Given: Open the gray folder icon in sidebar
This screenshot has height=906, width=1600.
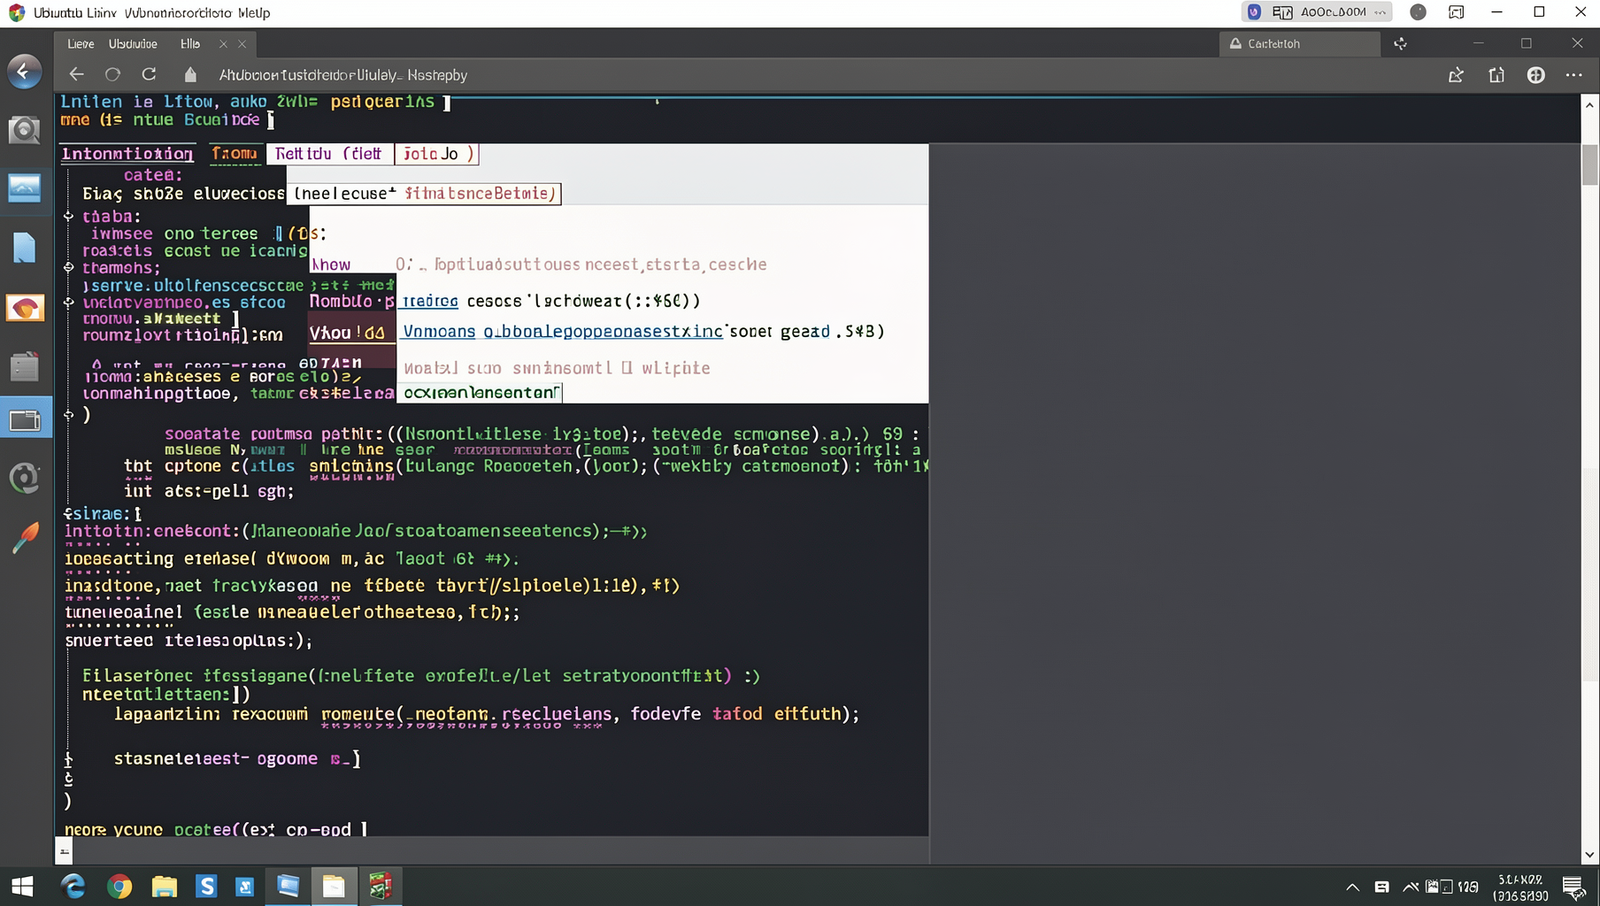Looking at the screenshot, I should 24,366.
